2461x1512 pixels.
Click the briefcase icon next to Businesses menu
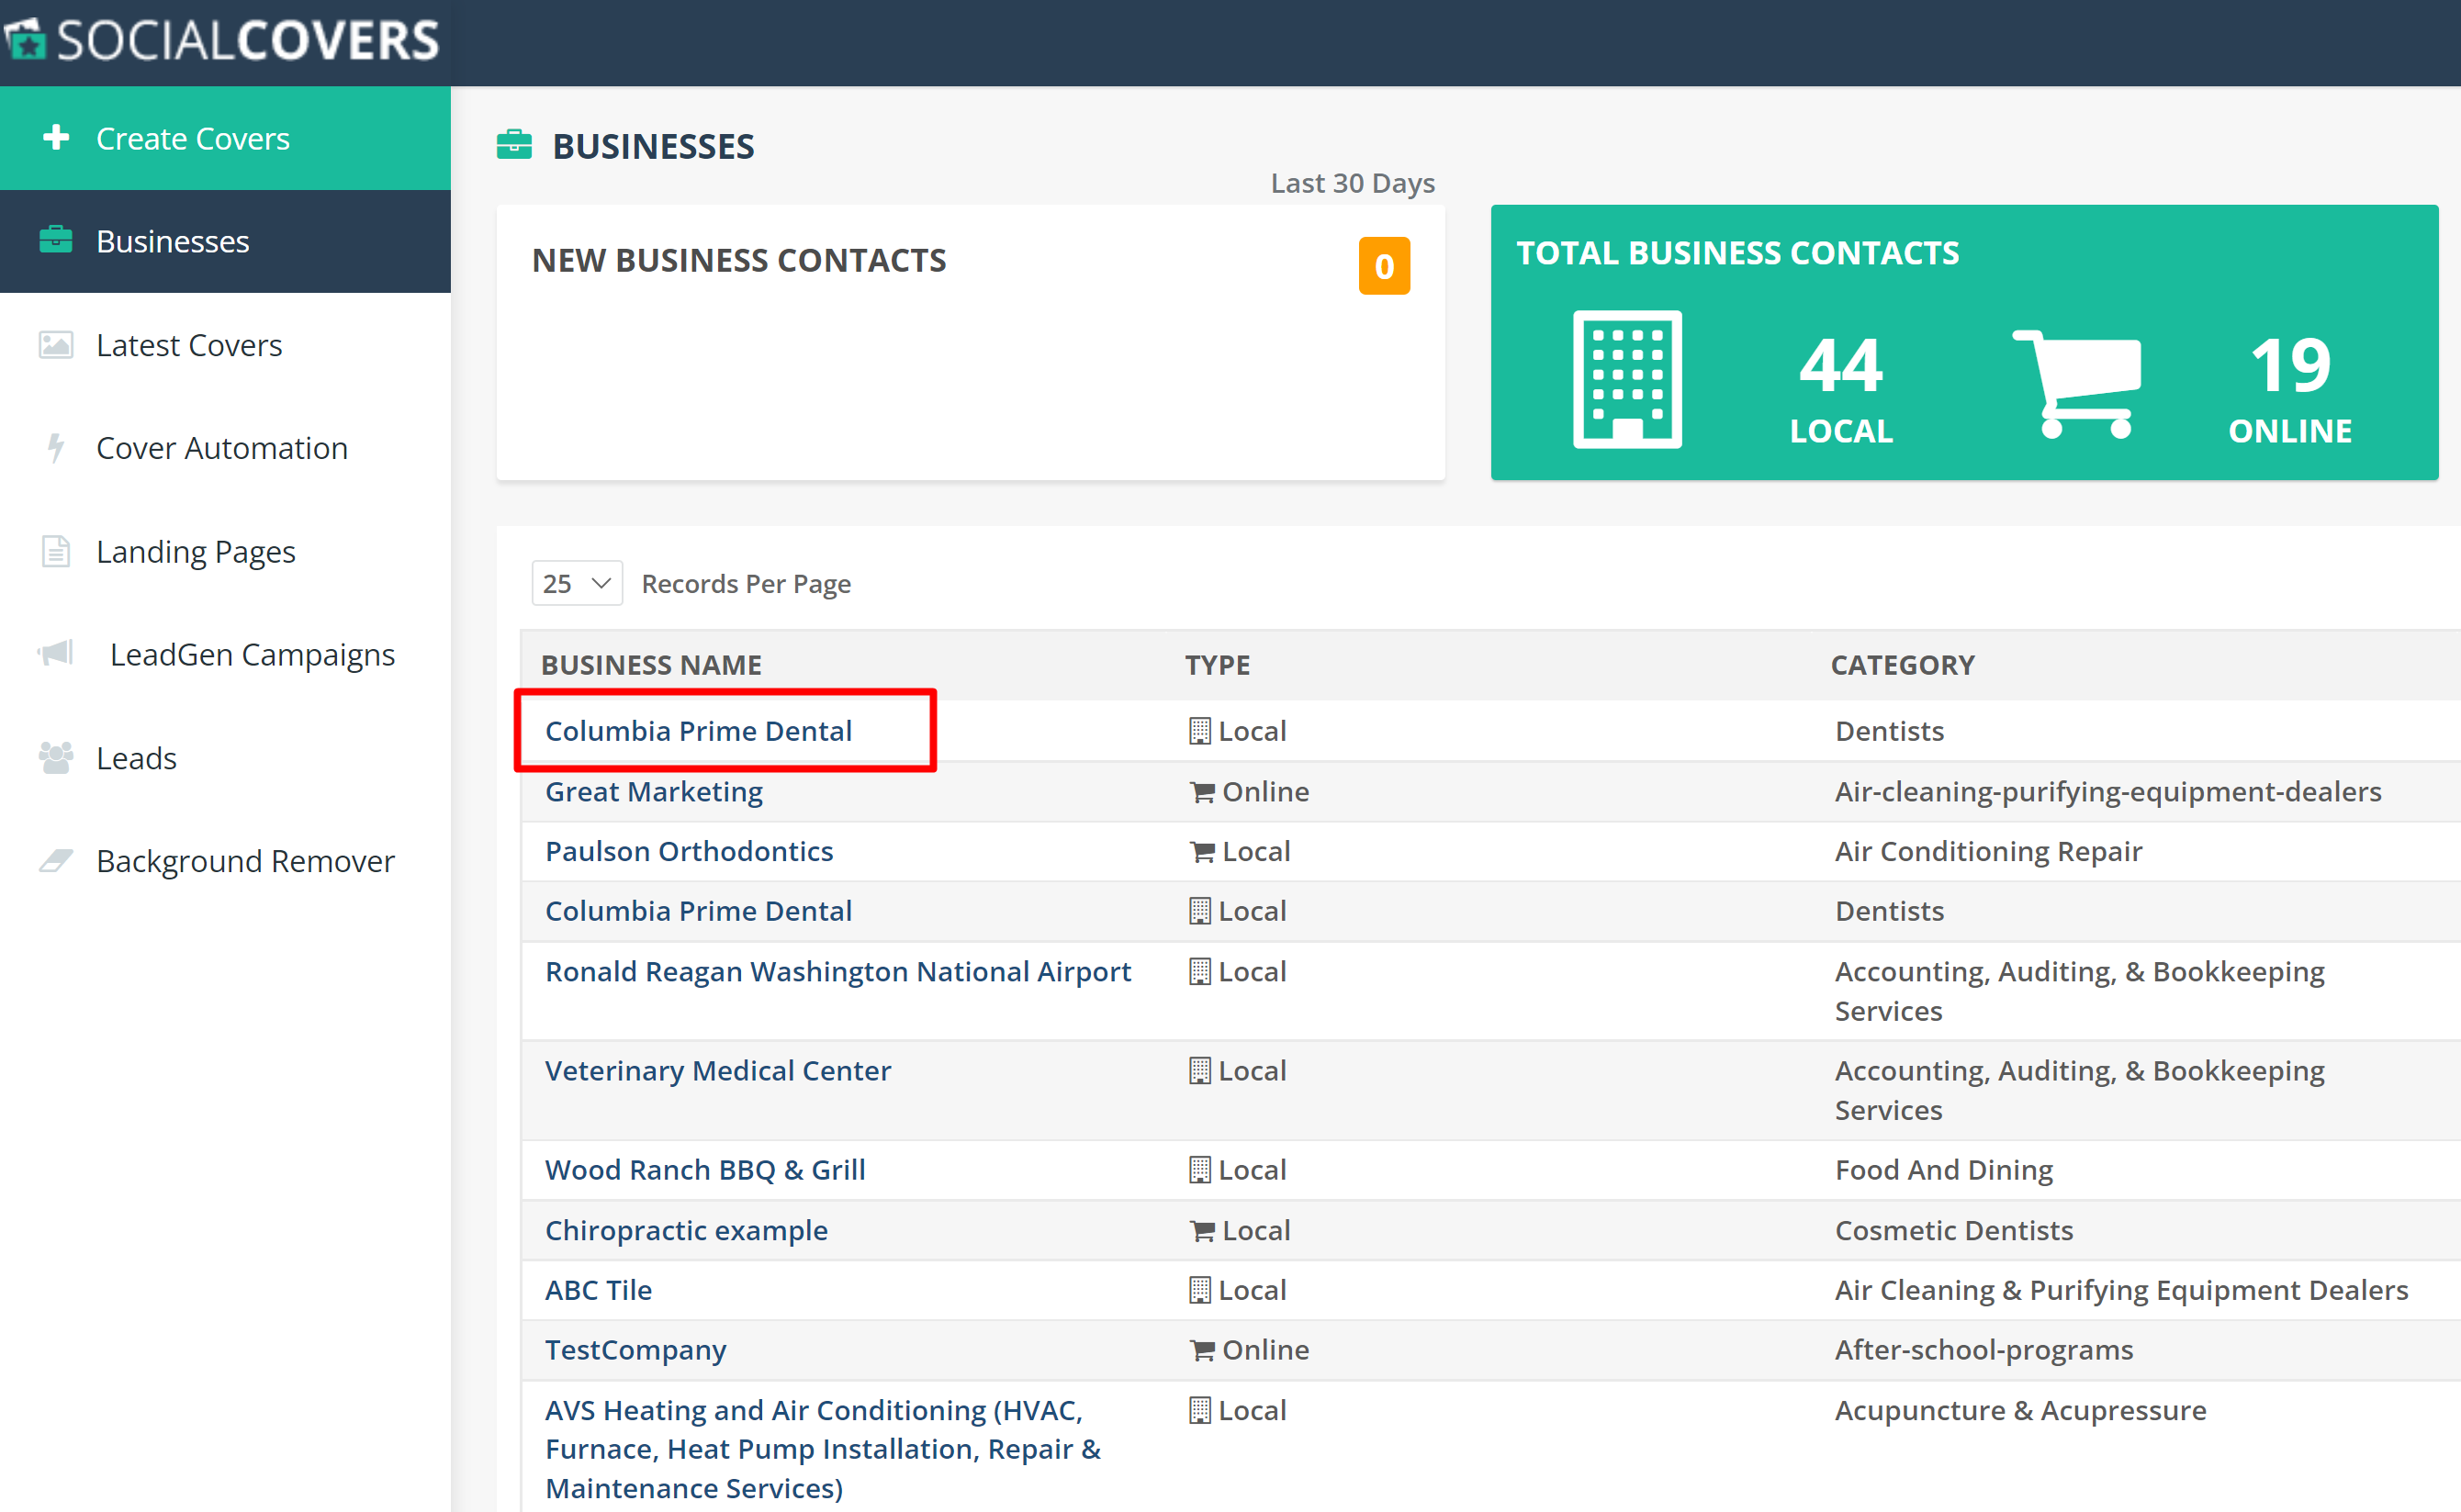point(56,241)
